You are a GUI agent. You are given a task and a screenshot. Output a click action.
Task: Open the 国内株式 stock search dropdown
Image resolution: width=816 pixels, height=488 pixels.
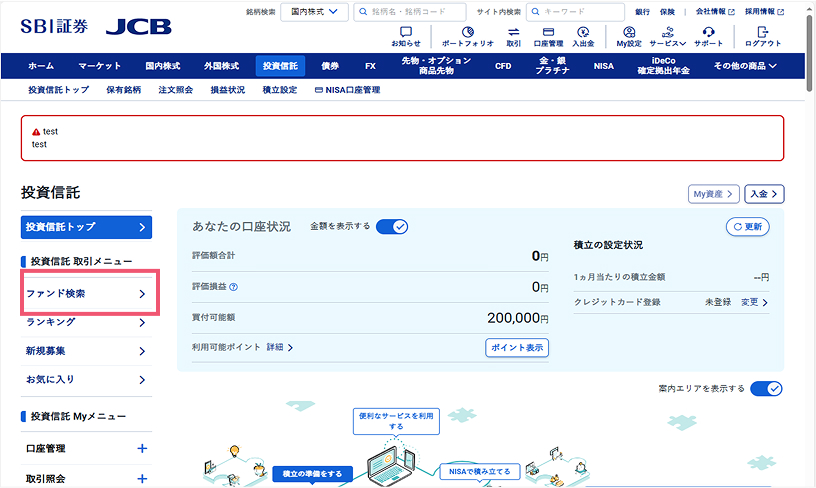(314, 12)
